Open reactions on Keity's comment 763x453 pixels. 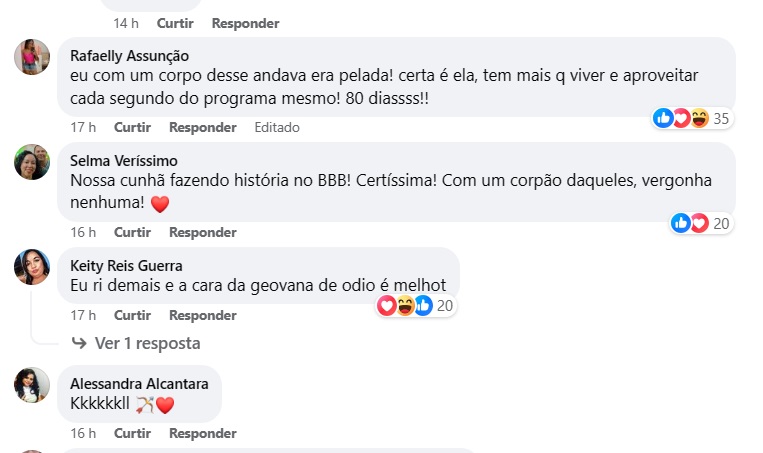pos(416,306)
